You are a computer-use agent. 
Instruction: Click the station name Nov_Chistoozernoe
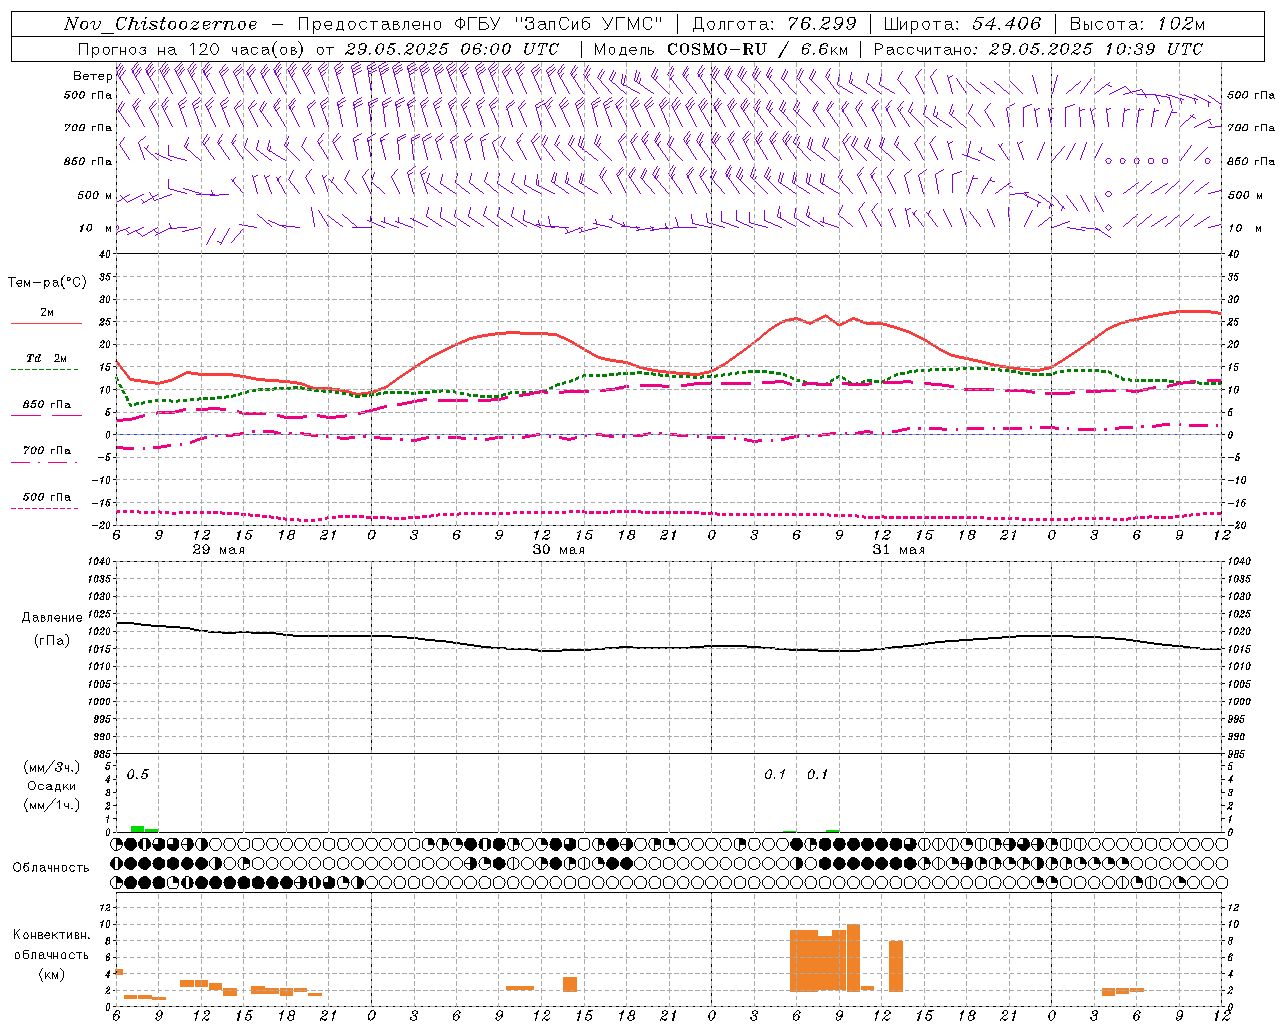tap(161, 24)
